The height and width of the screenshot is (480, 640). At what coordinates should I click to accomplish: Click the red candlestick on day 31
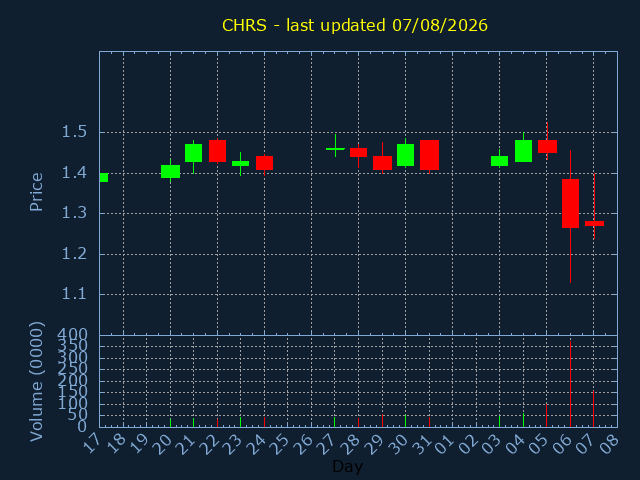click(429, 155)
